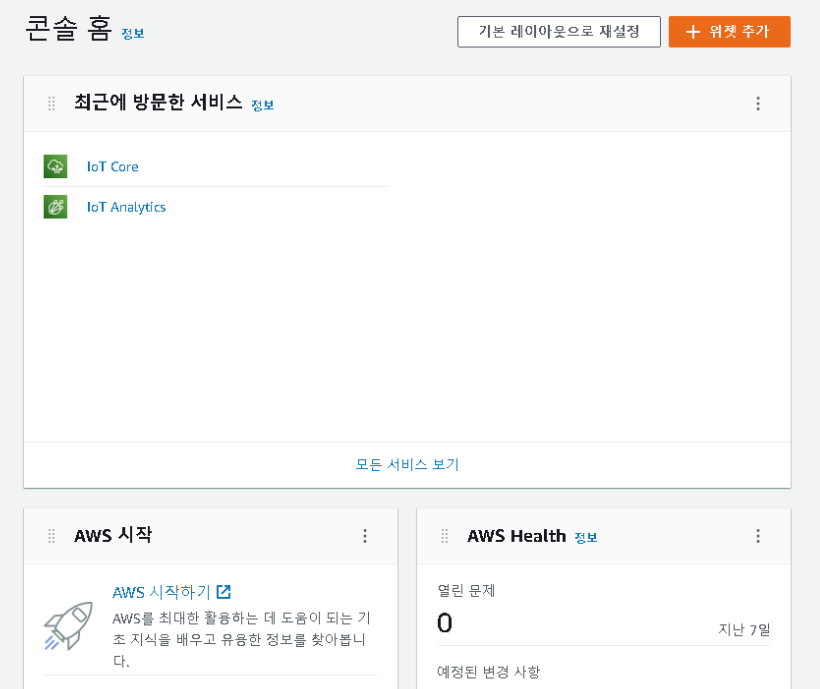Click 정보 link next to AWS Health
The height and width of the screenshot is (689, 820).
[x=586, y=537]
